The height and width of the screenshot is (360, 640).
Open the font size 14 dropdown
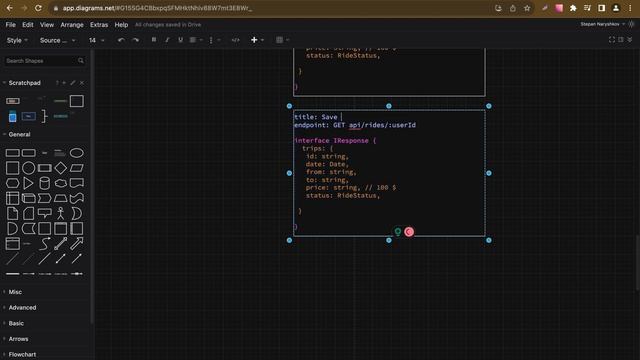pyautogui.click(x=96, y=40)
